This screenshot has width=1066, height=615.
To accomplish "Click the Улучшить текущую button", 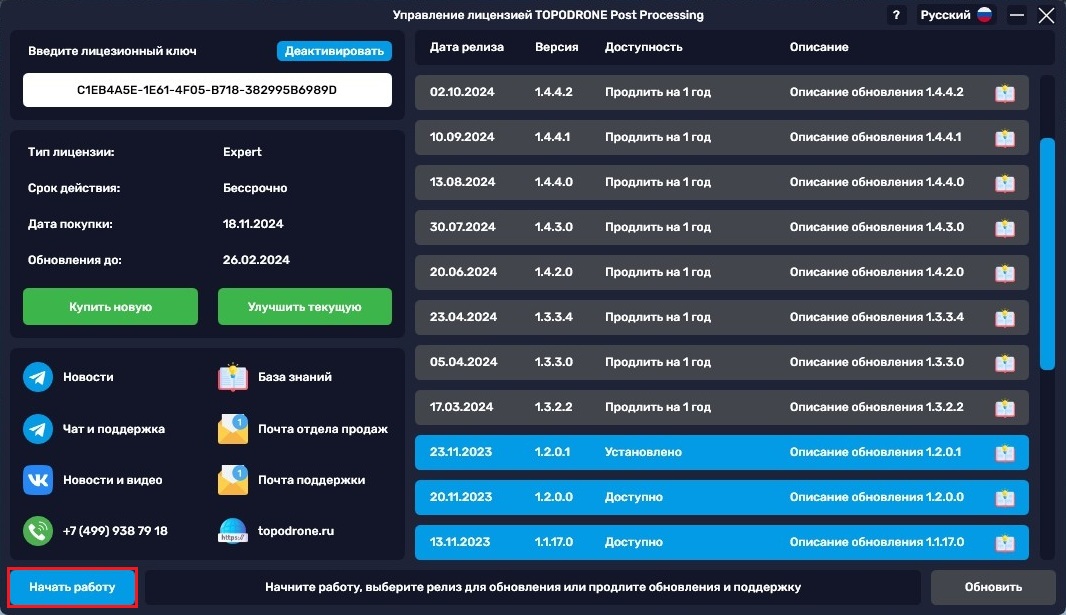I will [305, 306].
